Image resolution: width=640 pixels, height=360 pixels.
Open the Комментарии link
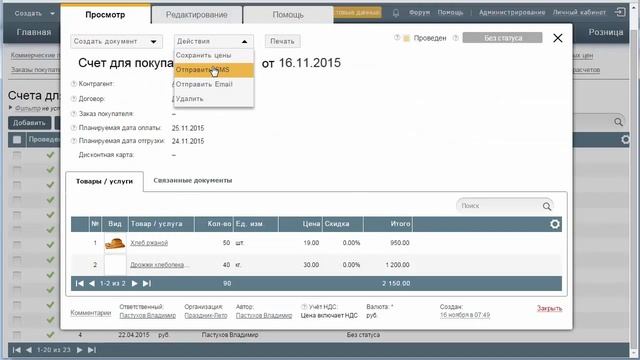pos(91,313)
